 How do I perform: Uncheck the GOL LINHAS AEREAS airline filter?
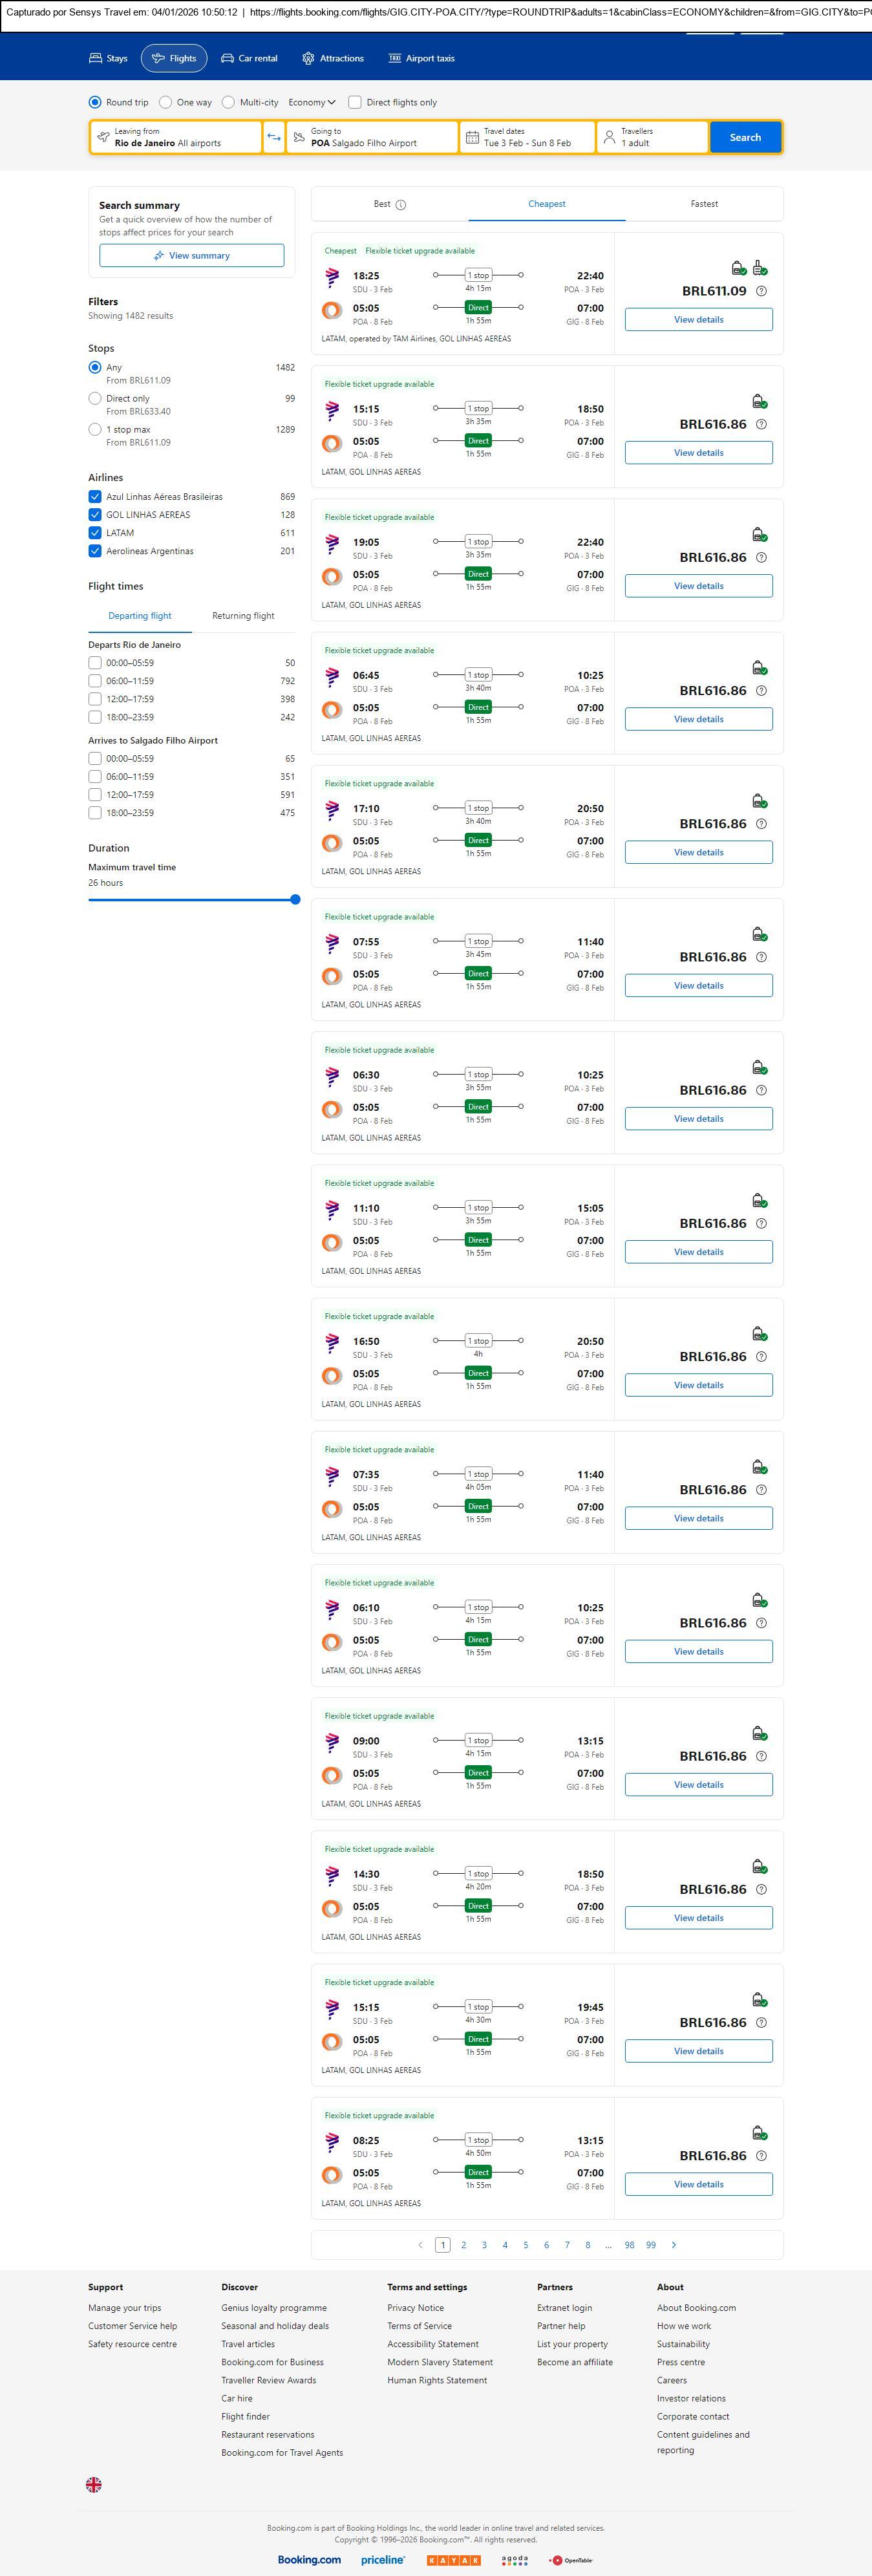point(95,515)
